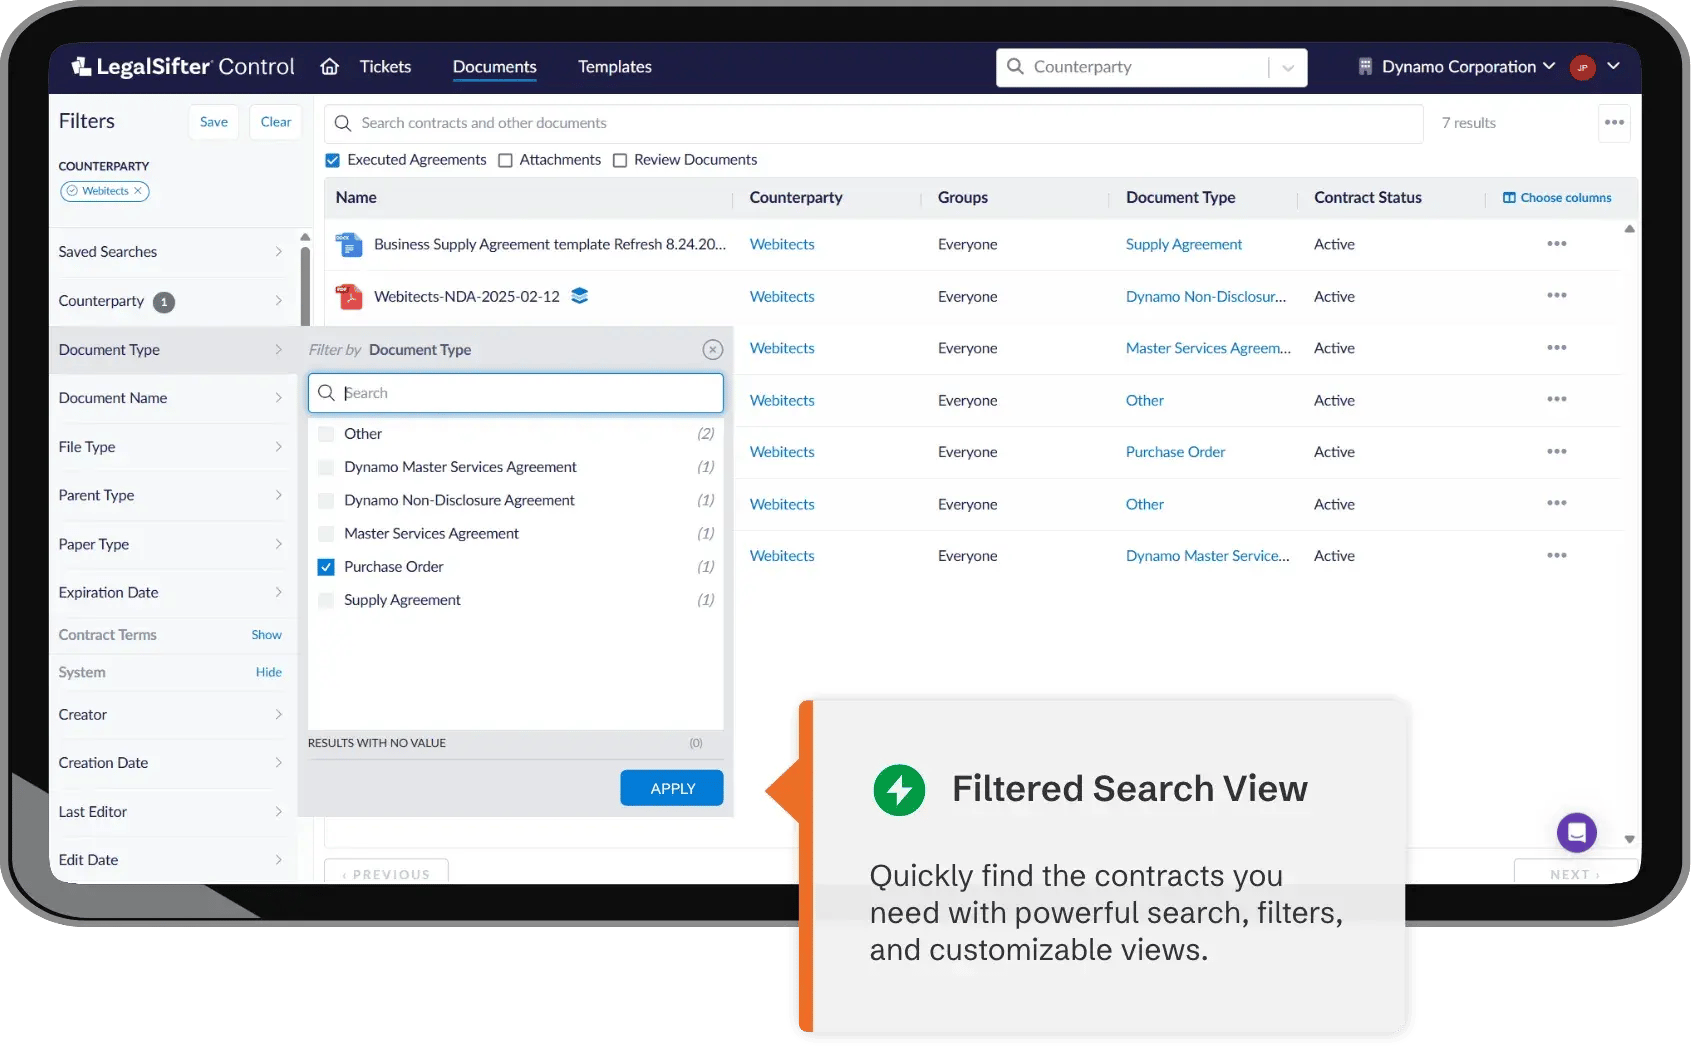Click the JP user avatar icon
The height and width of the screenshot is (1056, 1691).
click(x=1582, y=68)
